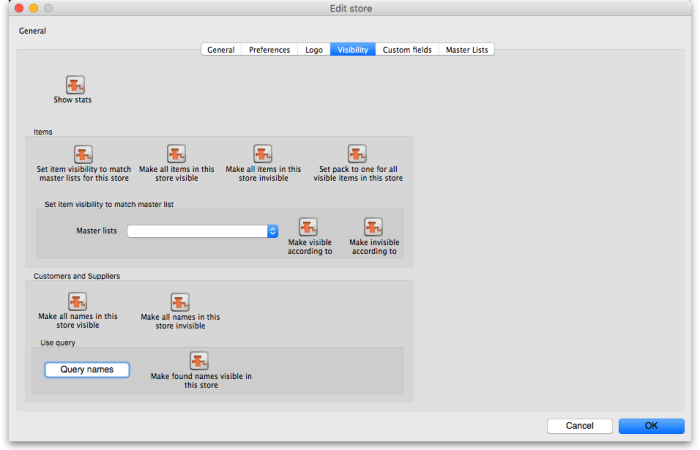
Task: Make all items in this store visible
Action: [176, 154]
